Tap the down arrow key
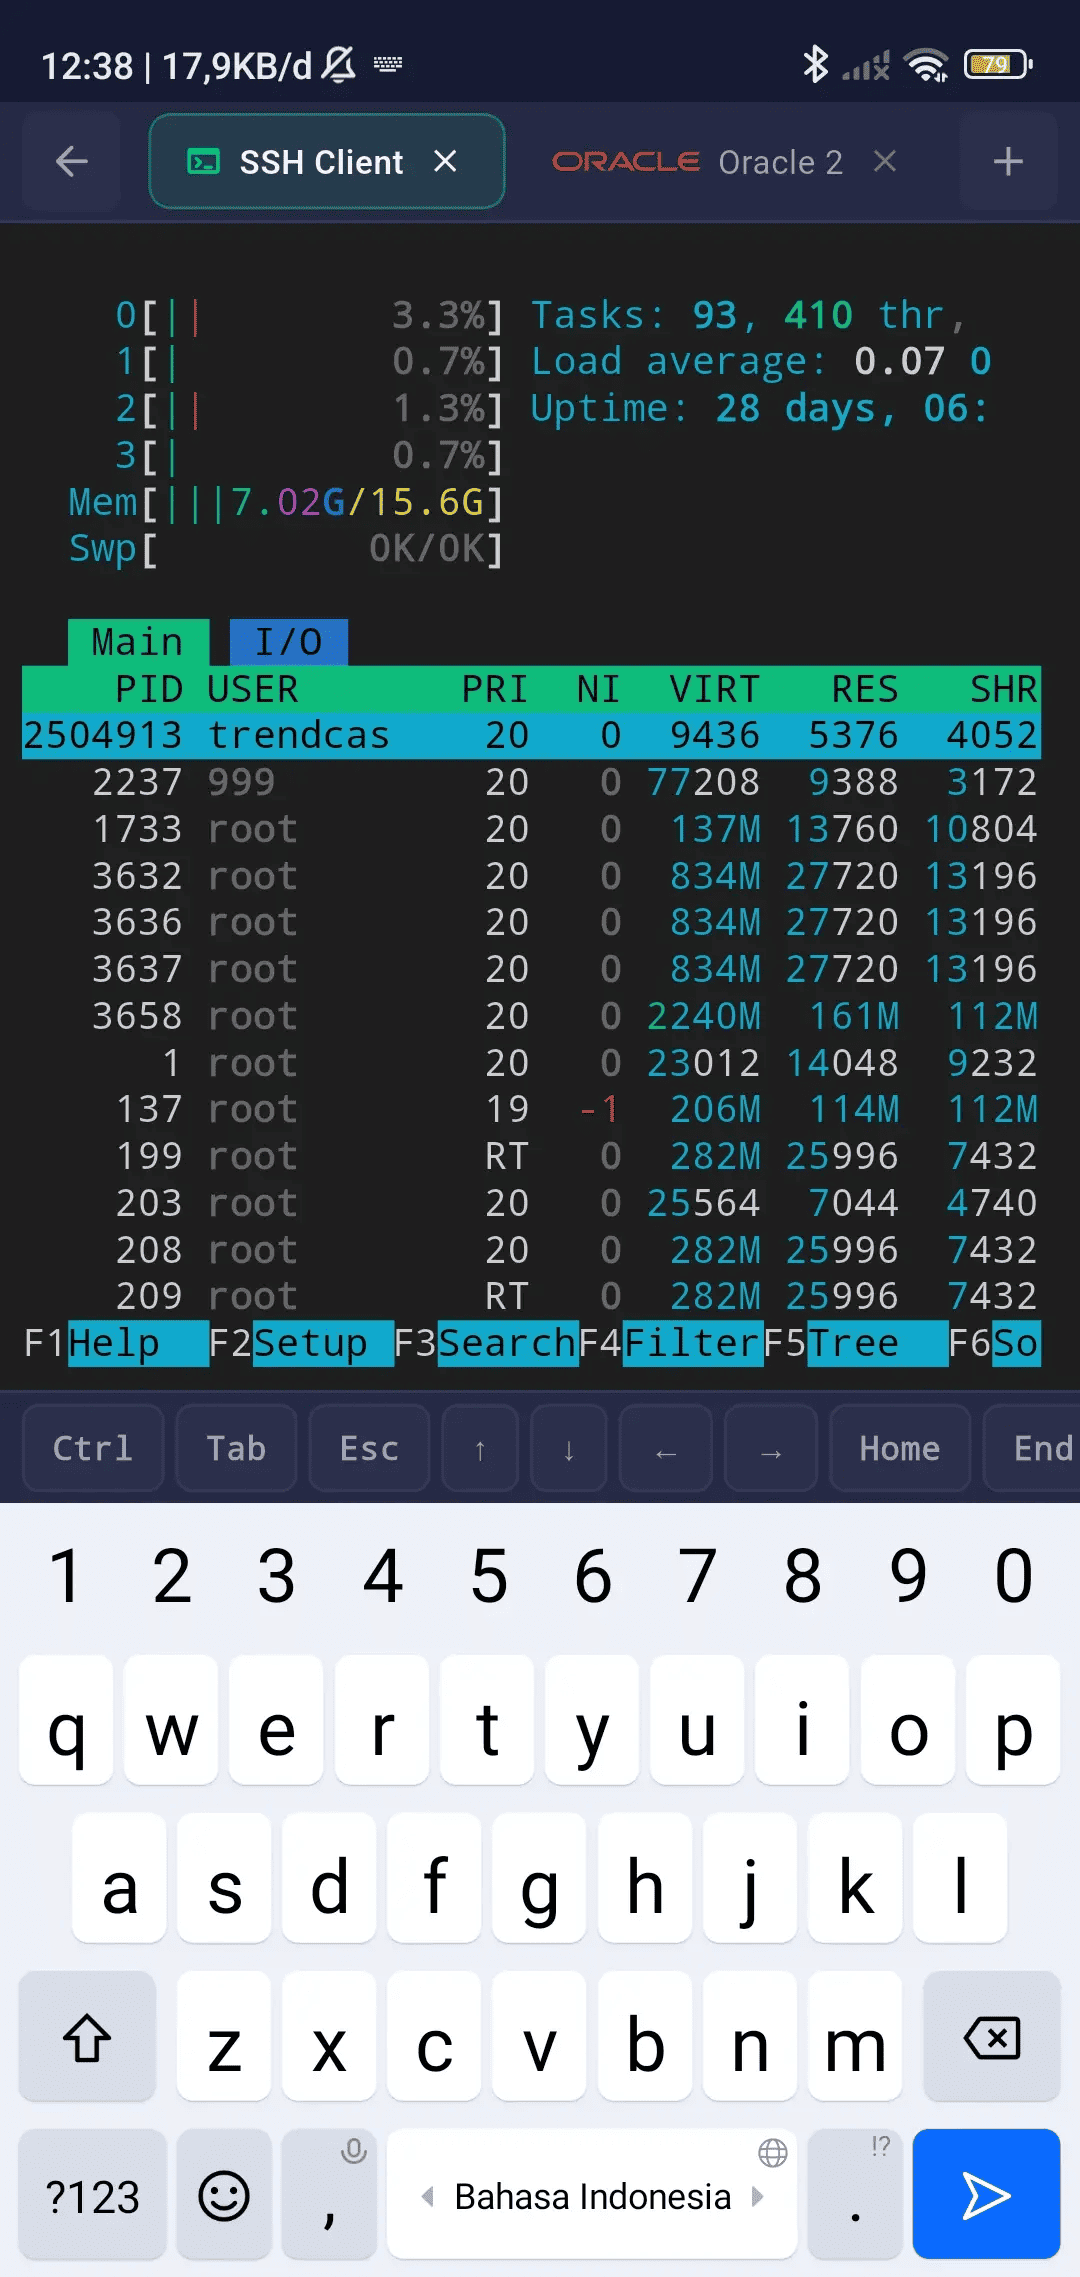Screen dimensions: 1080x2277 coord(569,1448)
